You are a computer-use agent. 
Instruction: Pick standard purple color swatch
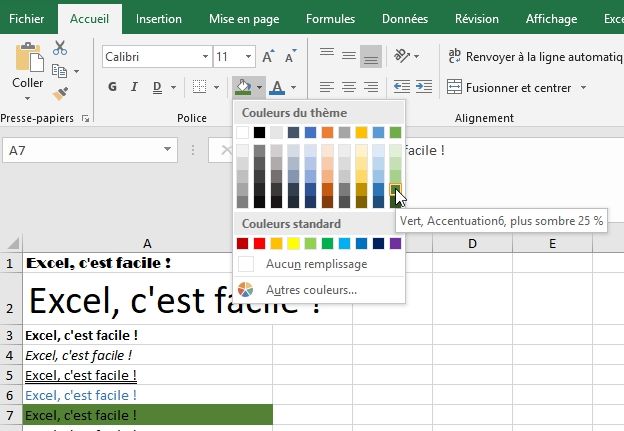pyautogui.click(x=396, y=243)
